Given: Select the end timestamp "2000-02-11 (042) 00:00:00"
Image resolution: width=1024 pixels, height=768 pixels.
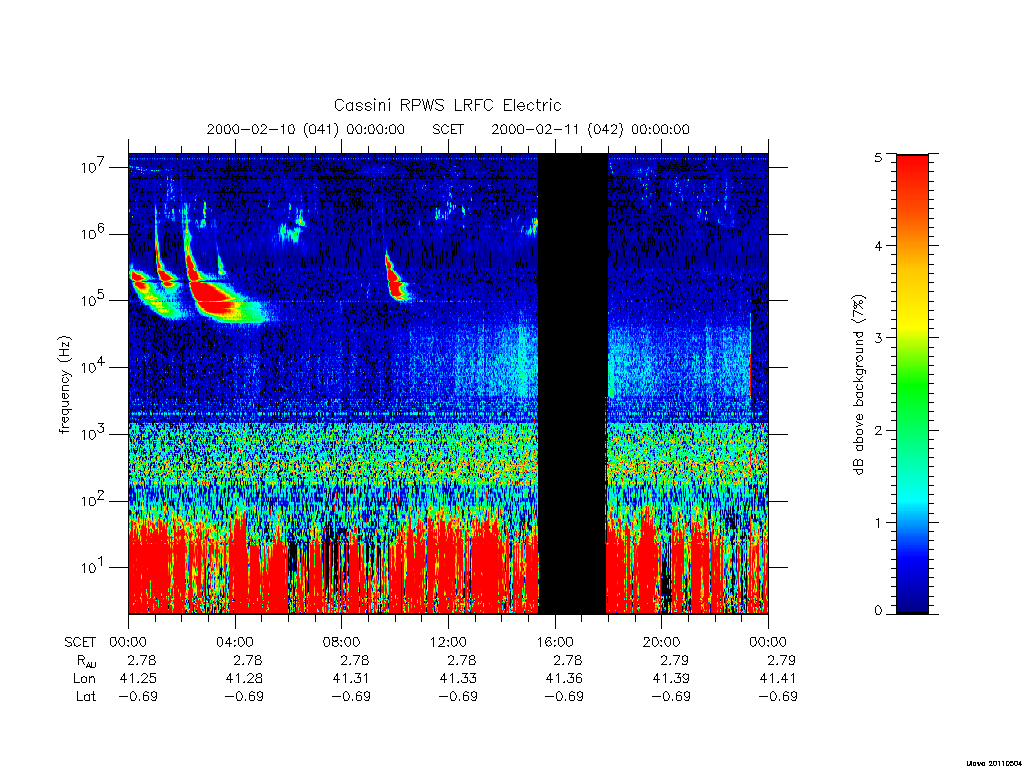Looking at the screenshot, I should pos(590,129).
